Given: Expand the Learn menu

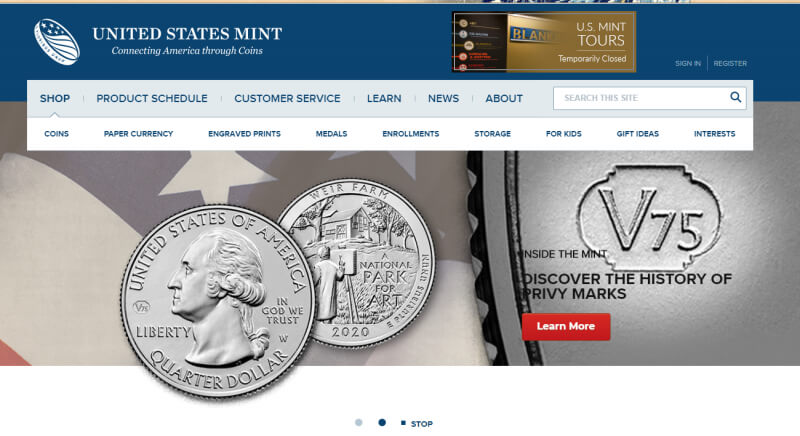Looking at the screenshot, I should pyautogui.click(x=384, y=98).
